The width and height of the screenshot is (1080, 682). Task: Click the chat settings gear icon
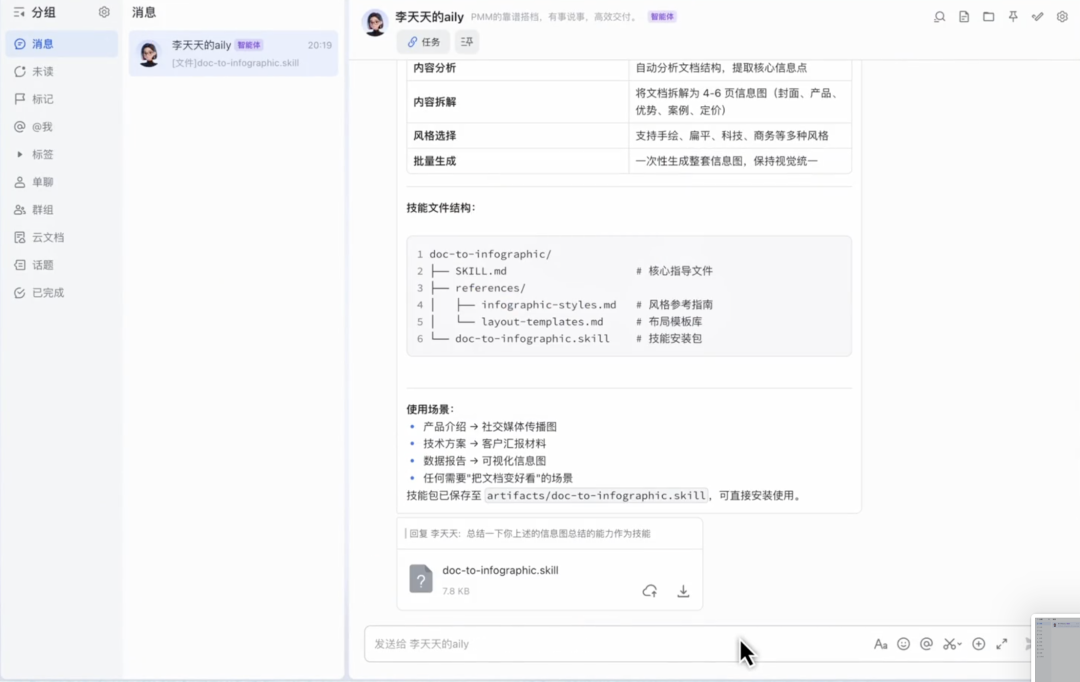point(1062,17)
